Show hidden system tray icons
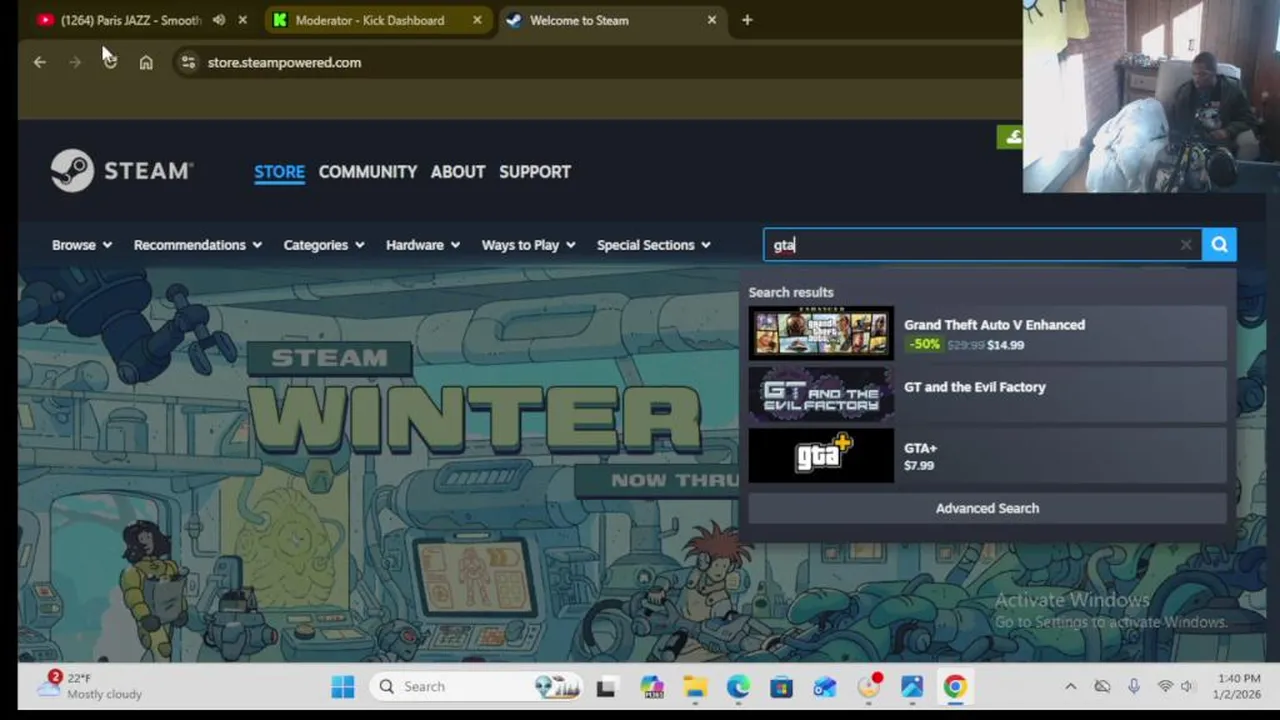The width and height of the screenshot is (1280, 720). tap(1070, 686)
